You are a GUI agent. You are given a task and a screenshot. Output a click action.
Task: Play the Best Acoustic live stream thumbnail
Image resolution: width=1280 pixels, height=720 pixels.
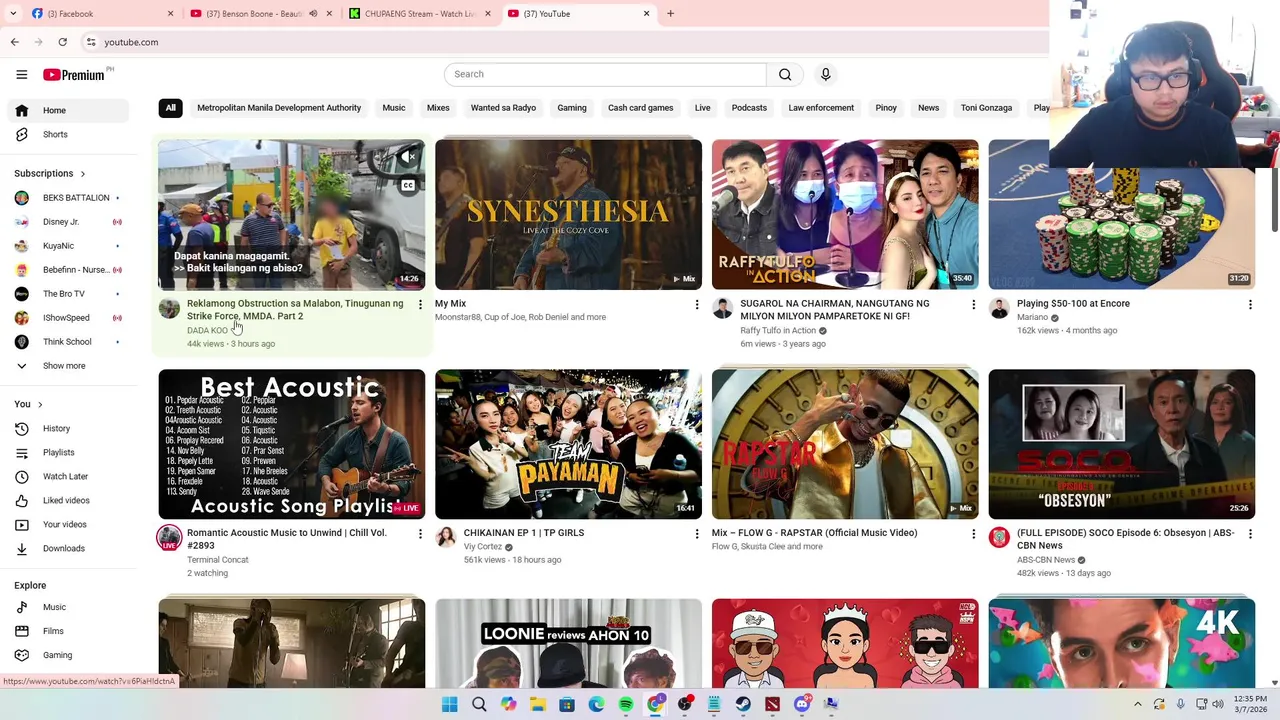point(291,444)
